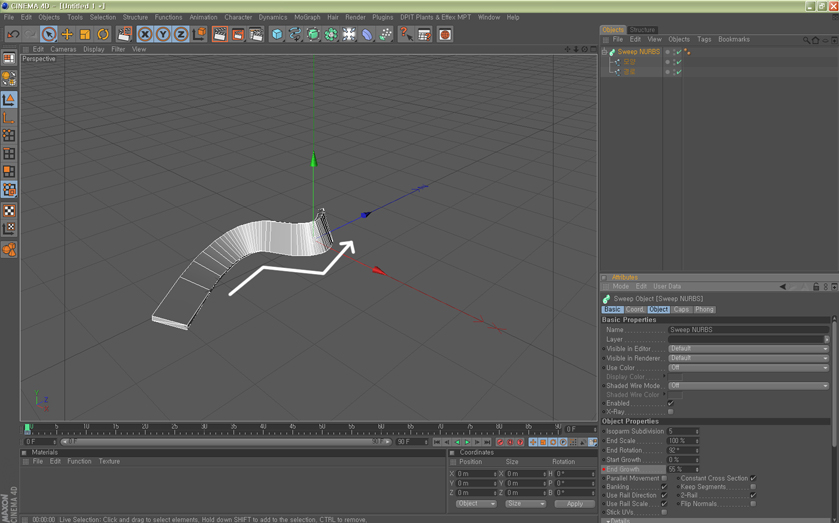
Task: Click the search icon in Objects manager
Action: tap(806, 40)
